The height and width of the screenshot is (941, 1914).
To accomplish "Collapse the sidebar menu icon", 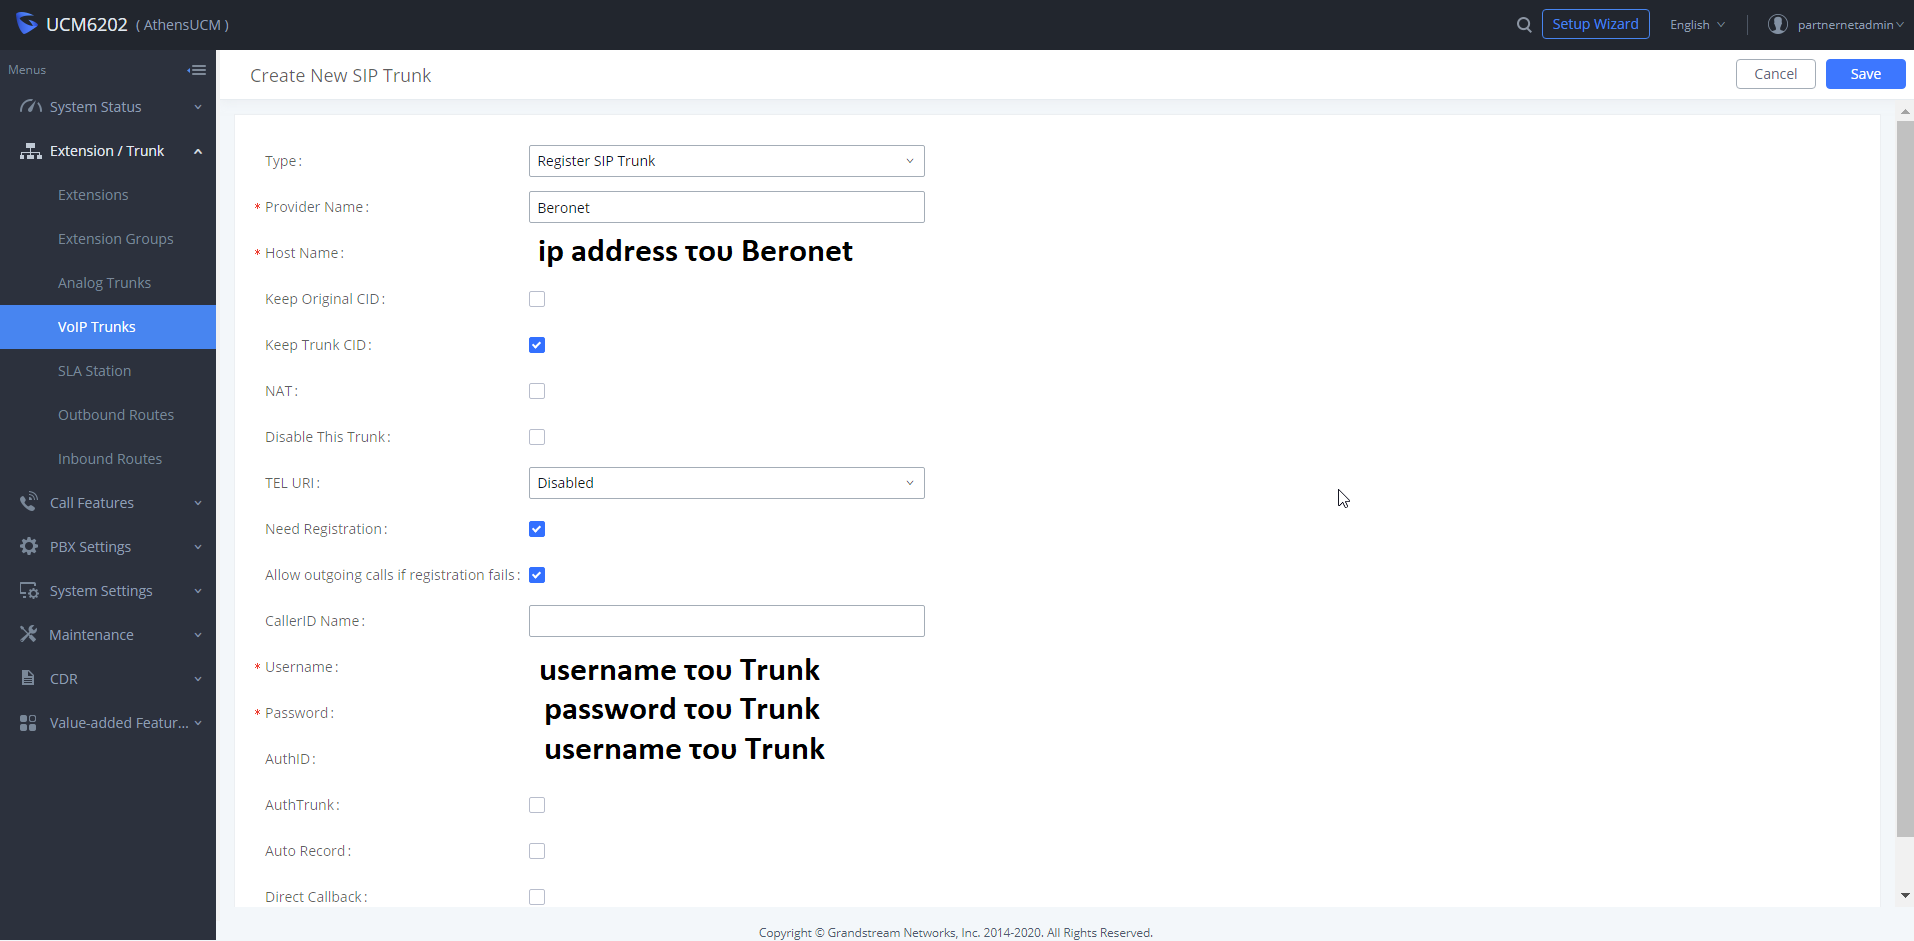I will tap(197, 70).
